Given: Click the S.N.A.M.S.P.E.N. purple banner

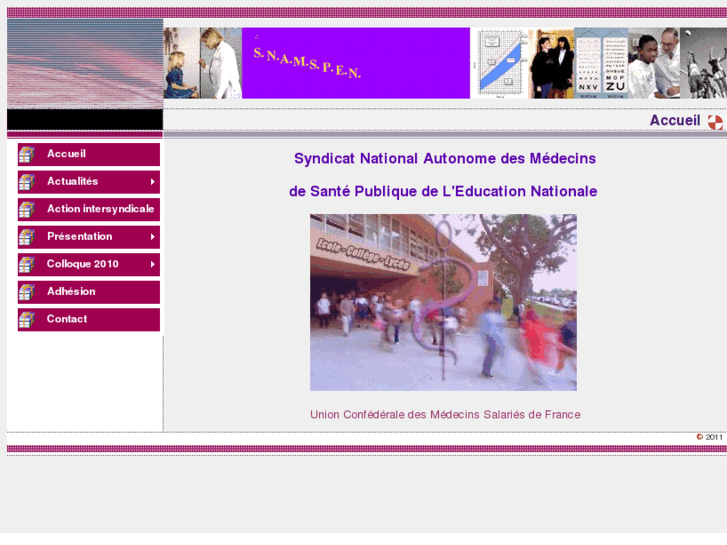Looking at the screenshot, I should pos(356,63).
